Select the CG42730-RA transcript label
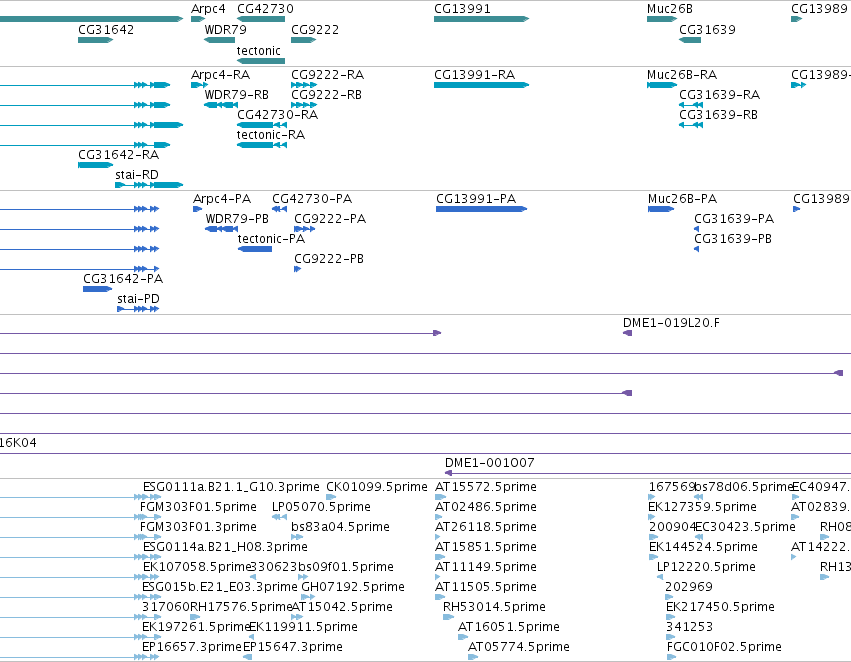 [x=277, y=115]
